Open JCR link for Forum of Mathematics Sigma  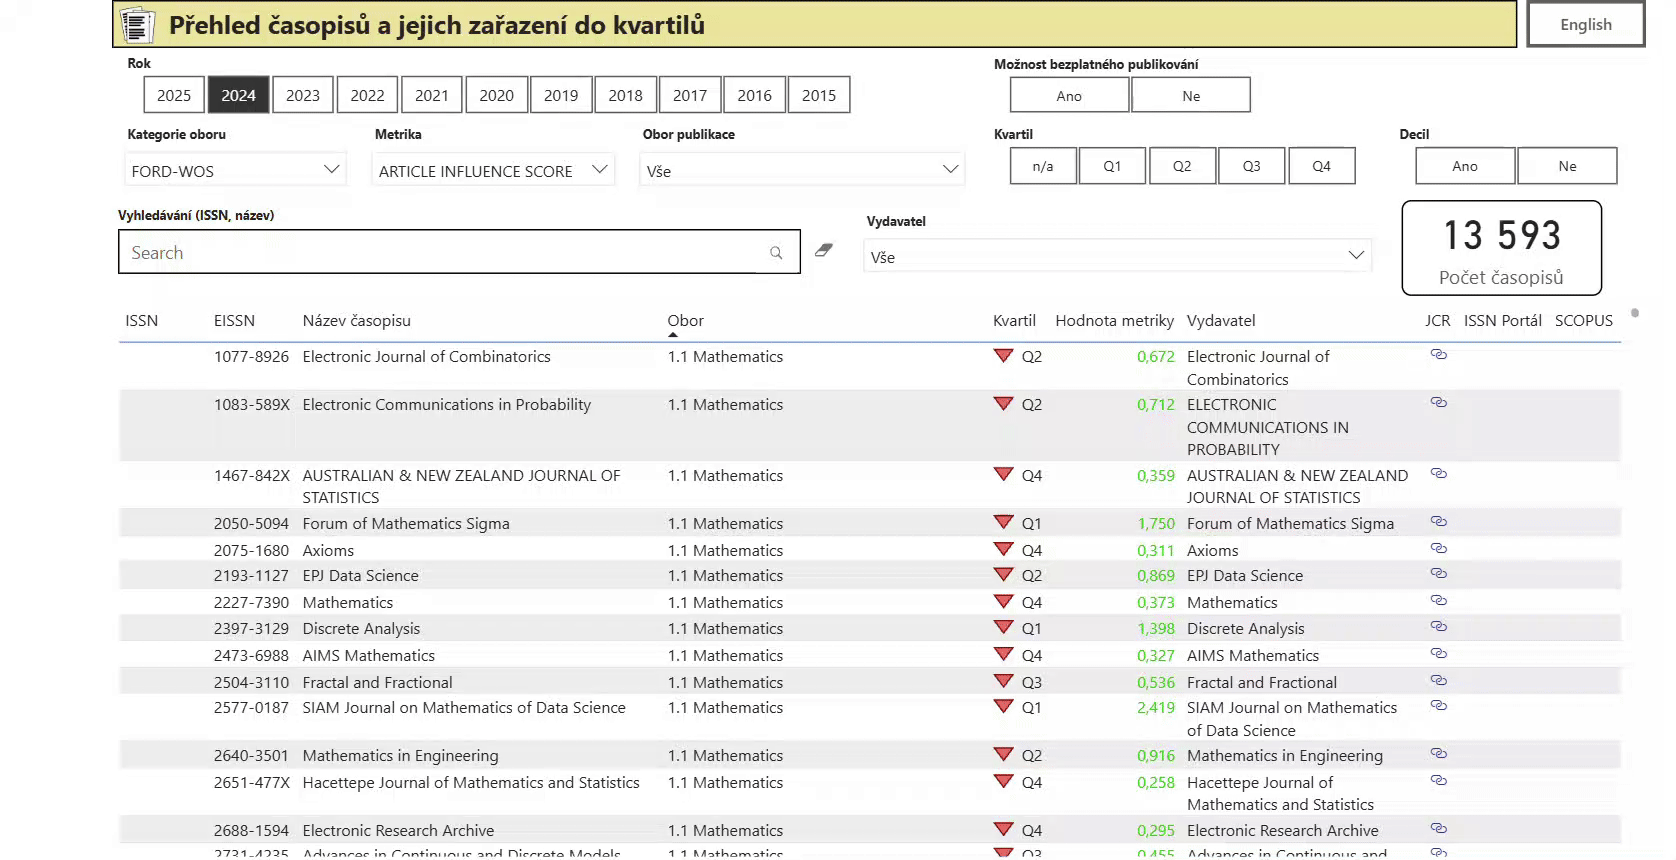tap(1438, 522)
